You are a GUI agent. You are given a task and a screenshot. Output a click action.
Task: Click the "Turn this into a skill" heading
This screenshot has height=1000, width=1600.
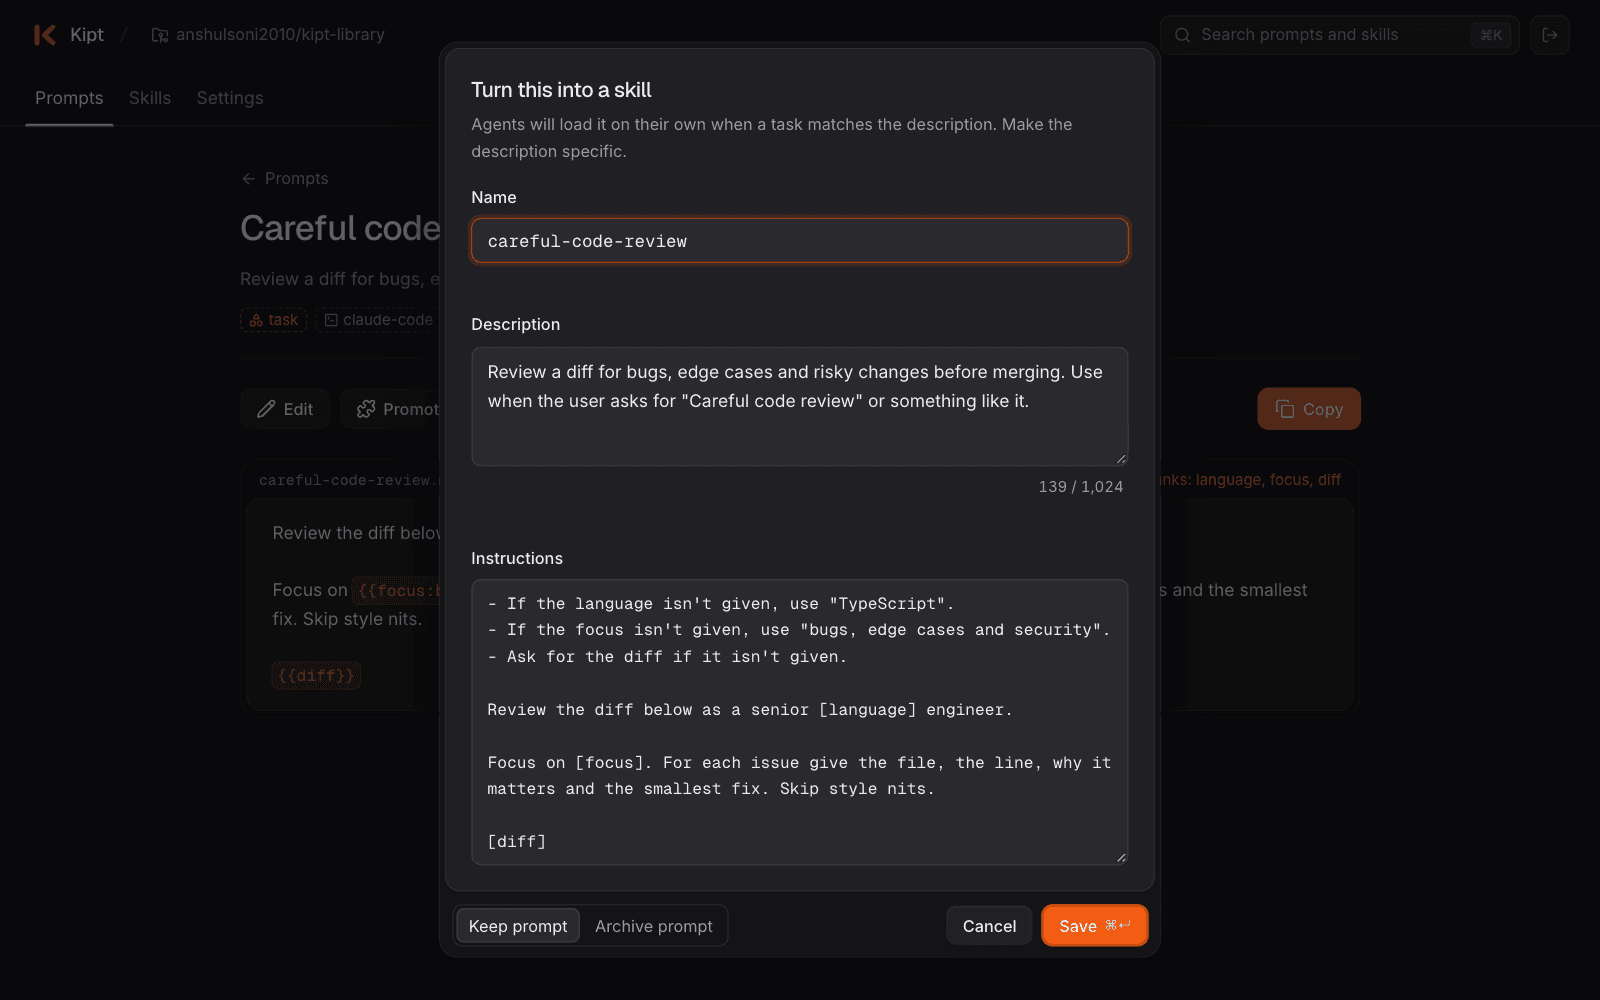pos(561,90)
